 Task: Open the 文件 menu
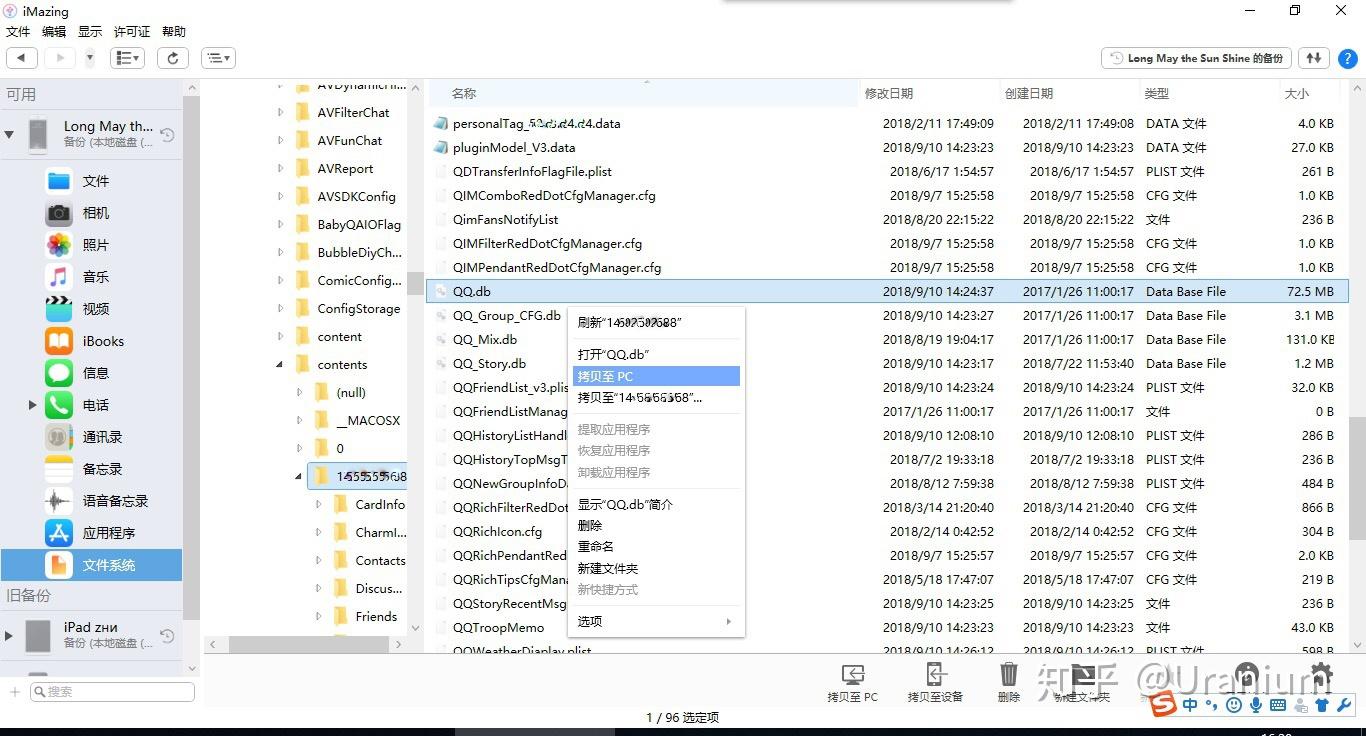pyautogui.click(x=18, y=32)
